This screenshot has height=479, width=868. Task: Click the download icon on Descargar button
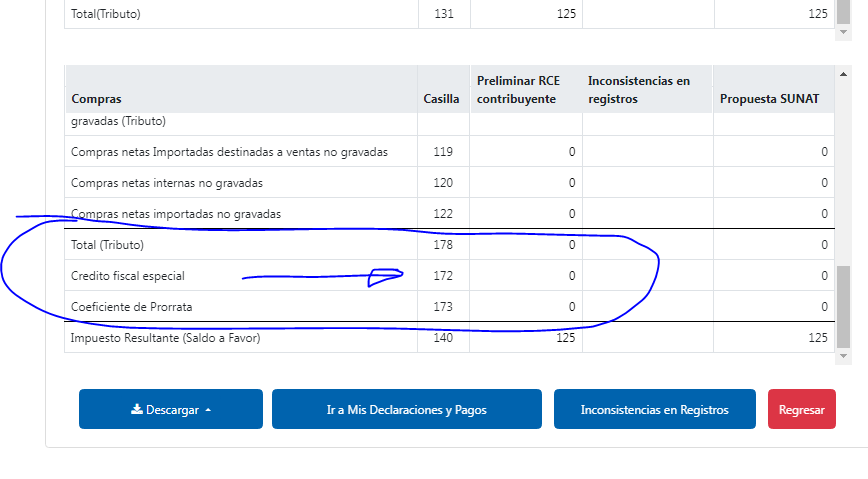coord(135,410)
